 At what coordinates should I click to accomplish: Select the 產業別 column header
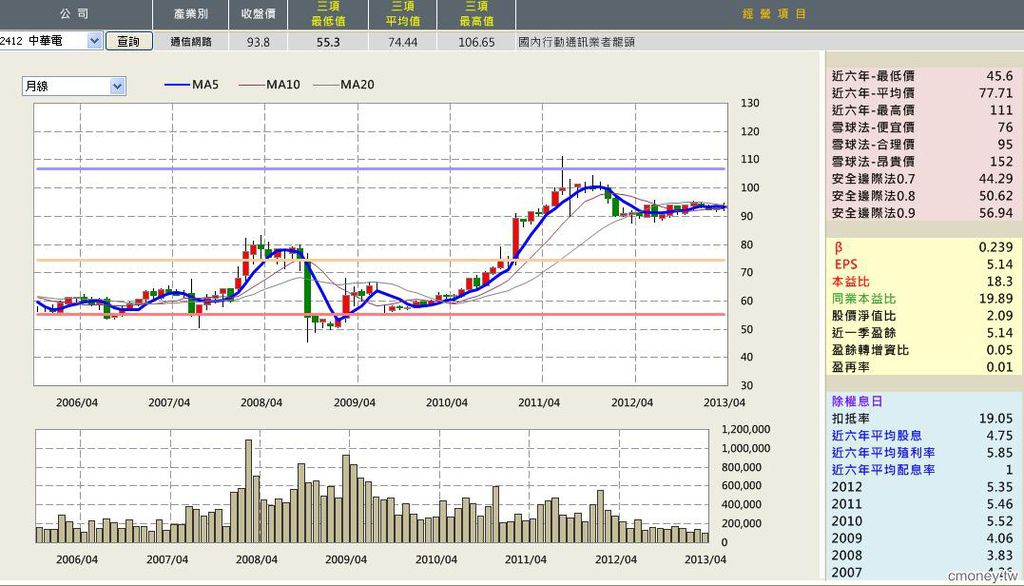point(191,14)
